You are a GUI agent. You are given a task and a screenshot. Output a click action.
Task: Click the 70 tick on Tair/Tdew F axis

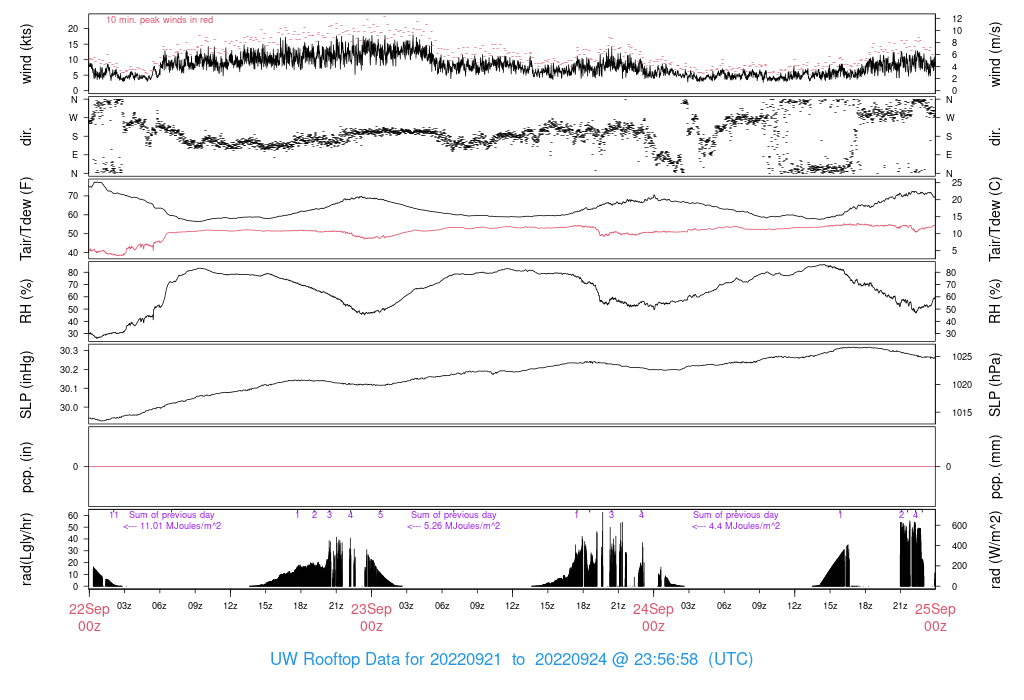coord(73,196)
